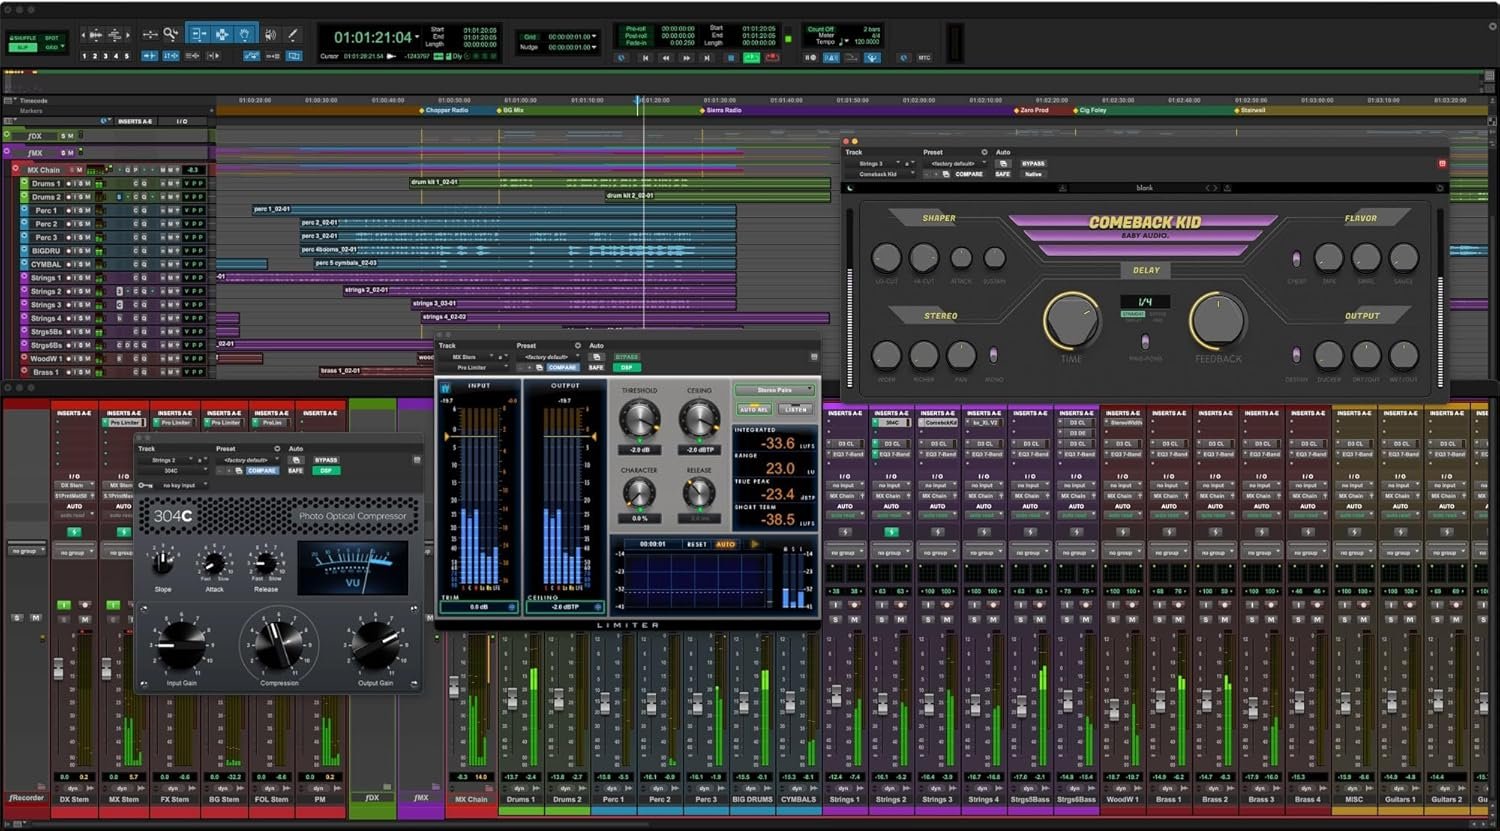The height and width of the screenshot is (831, 1500).
Task: Open the Stereo Pairs dropdown in the Limiter
Action: tap(772, 390)
